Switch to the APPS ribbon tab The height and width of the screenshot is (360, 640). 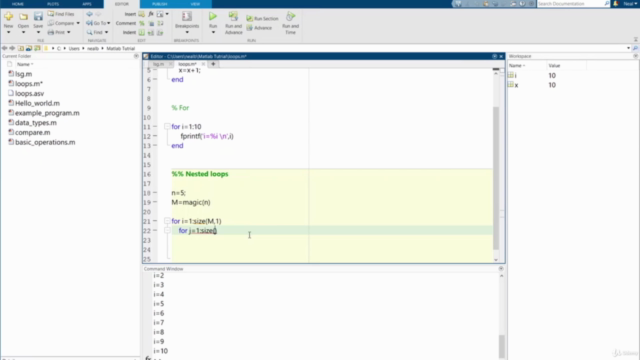pyautogui.click(x=87, y=4)
